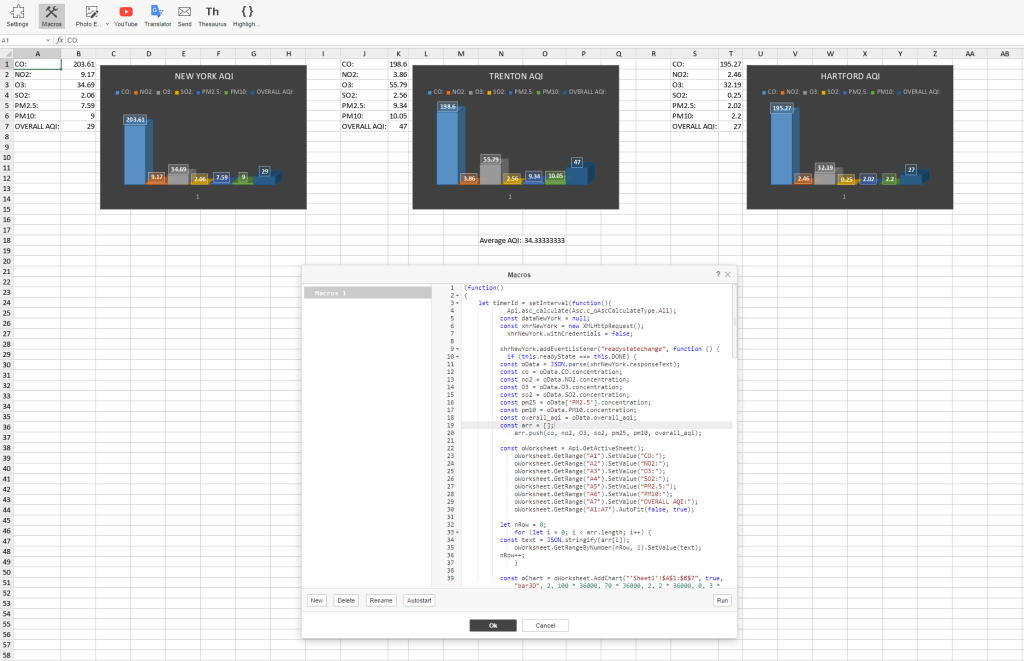The image size is (1024, 661).
Task: Cancel the Macros dialog
Action: pyautogui.click(x=545, y=625)
